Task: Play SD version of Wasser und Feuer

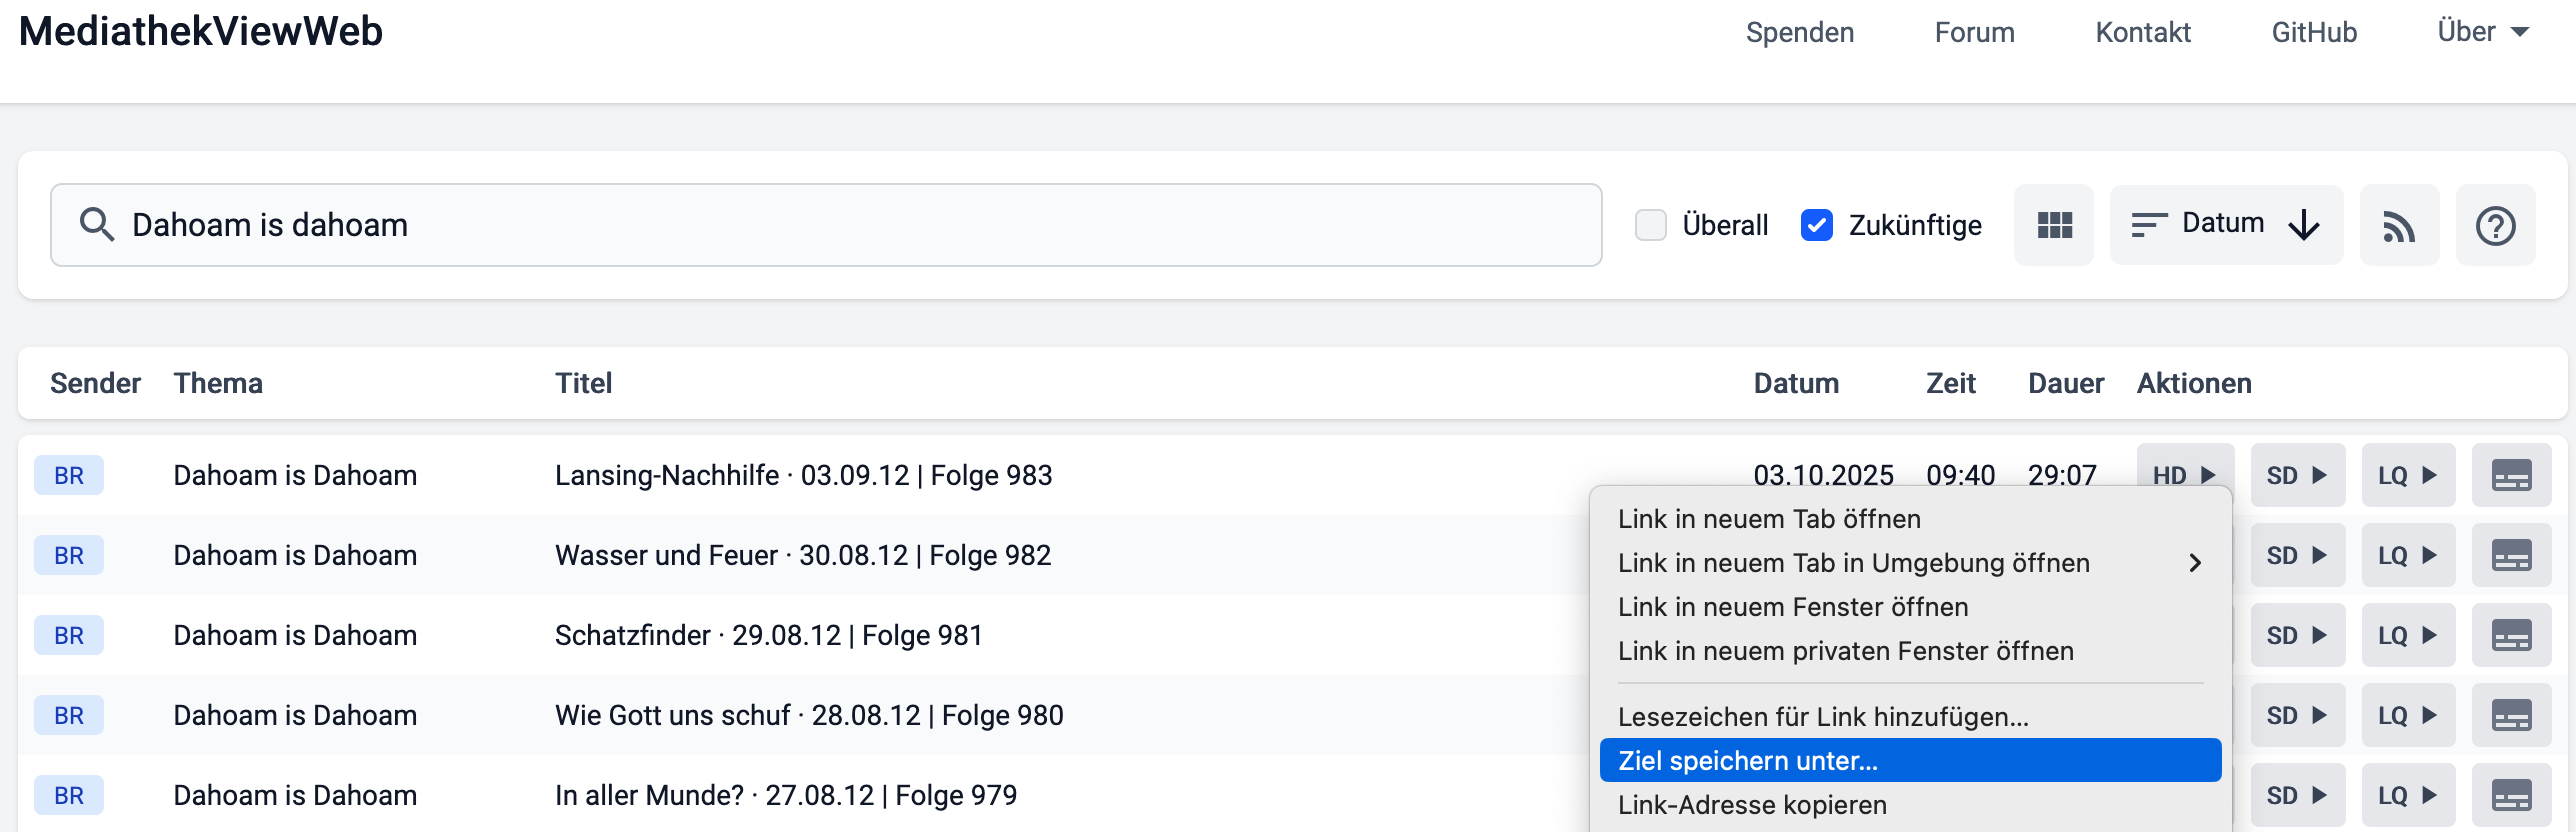Action: tap(2297, 555)
